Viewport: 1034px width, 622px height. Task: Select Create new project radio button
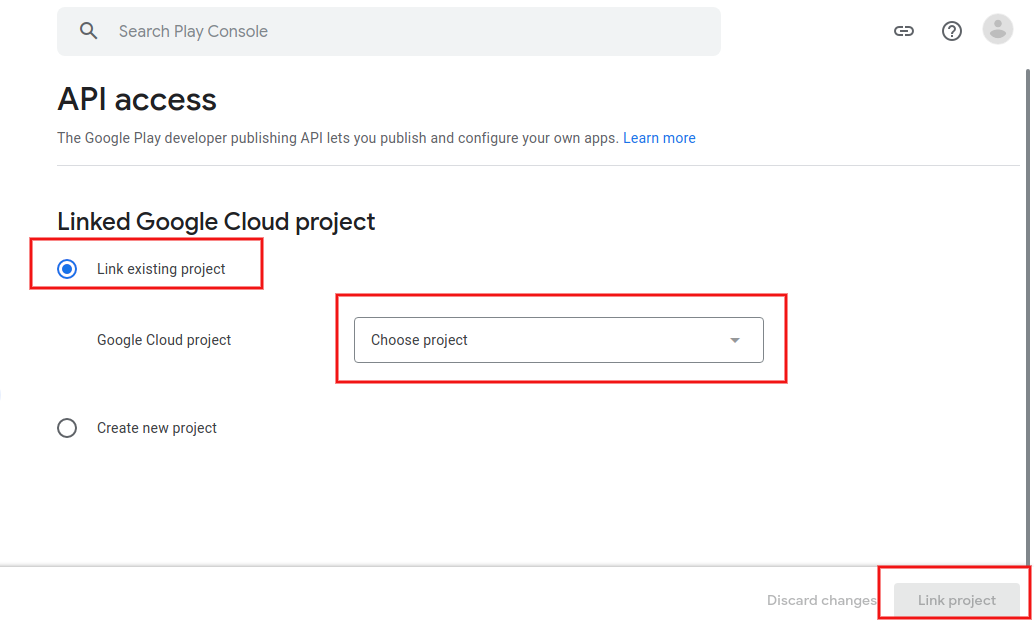[67, 428]
